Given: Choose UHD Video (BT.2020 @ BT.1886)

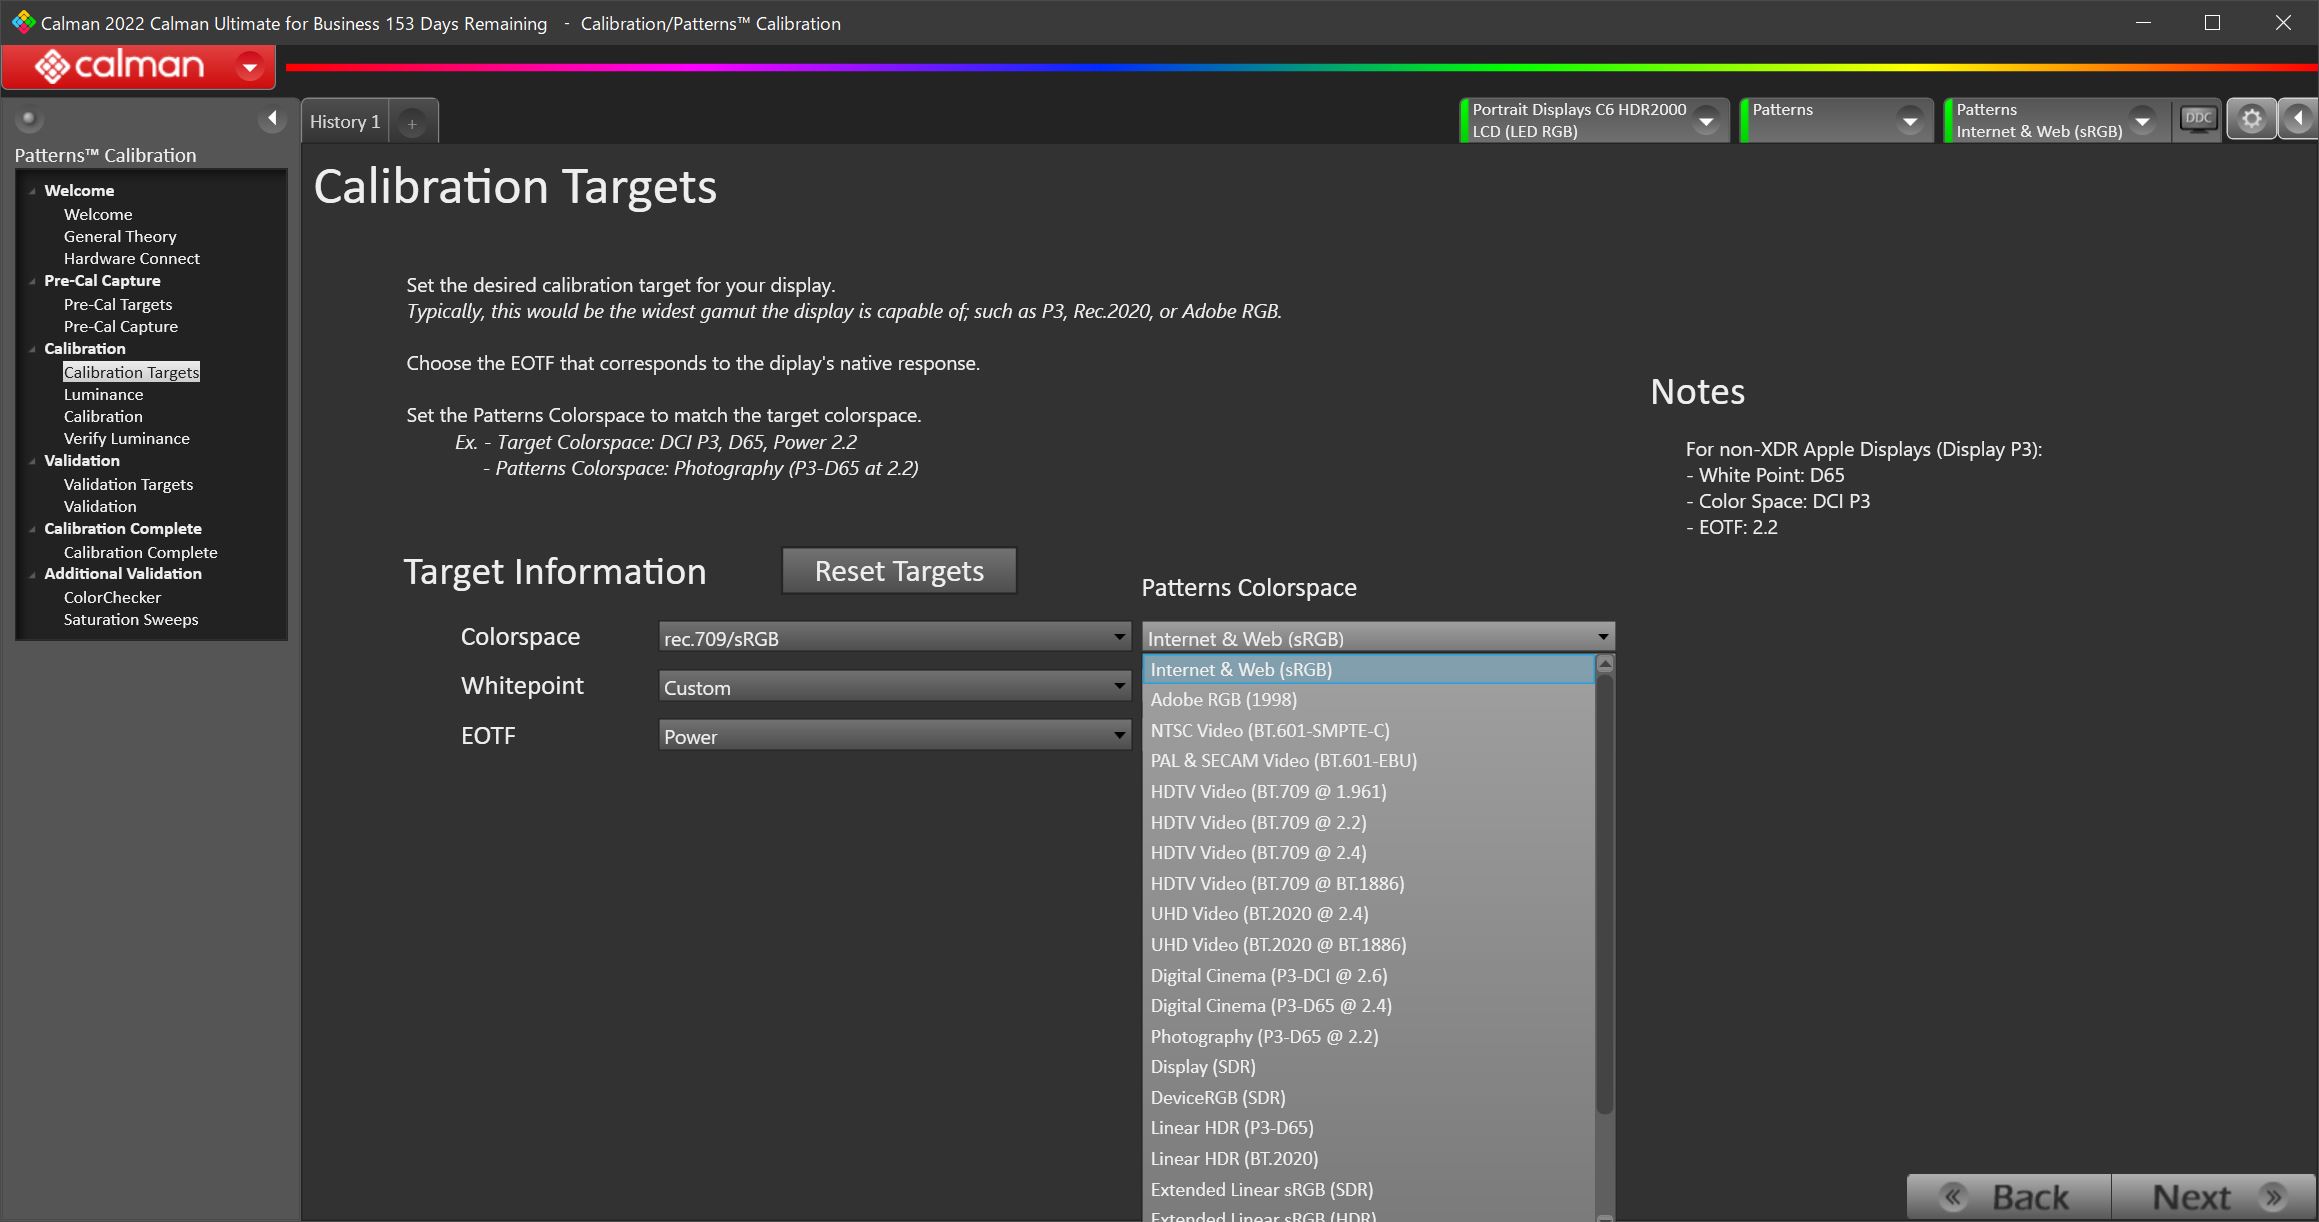Looking at the screenshot, I should 1368,945.
